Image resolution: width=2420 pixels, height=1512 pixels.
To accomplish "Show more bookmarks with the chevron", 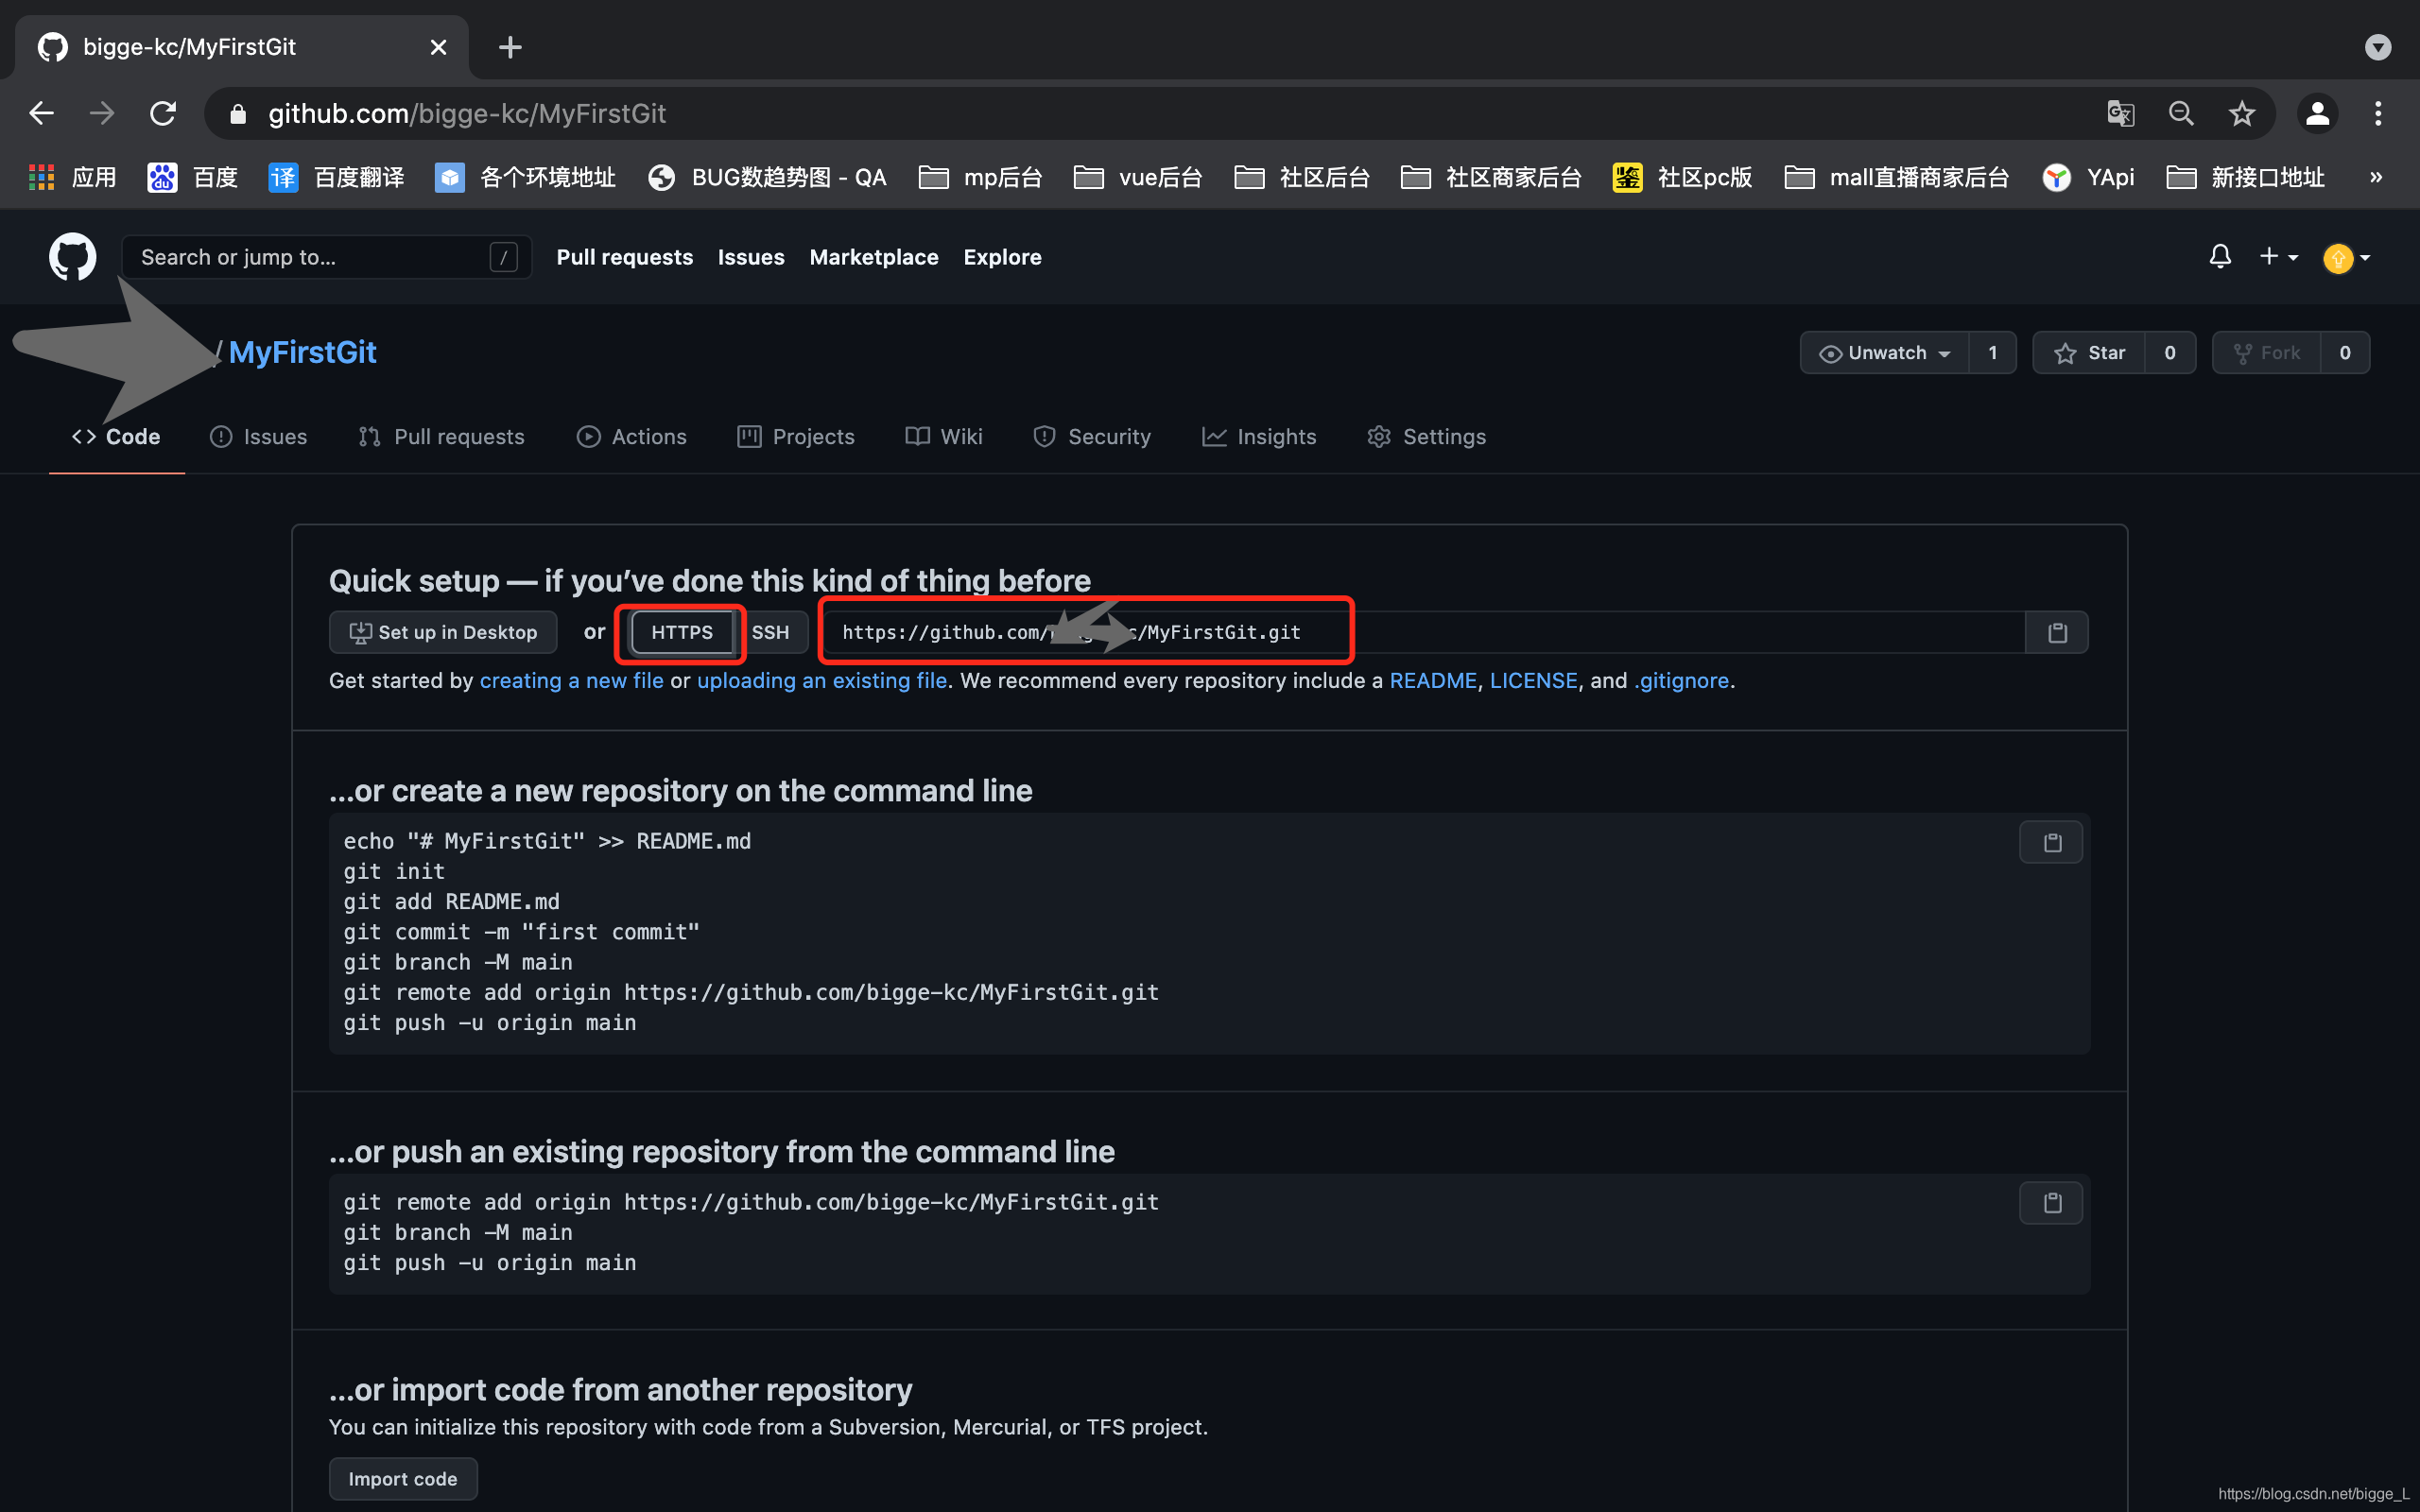I will [x=2376, y=177].
